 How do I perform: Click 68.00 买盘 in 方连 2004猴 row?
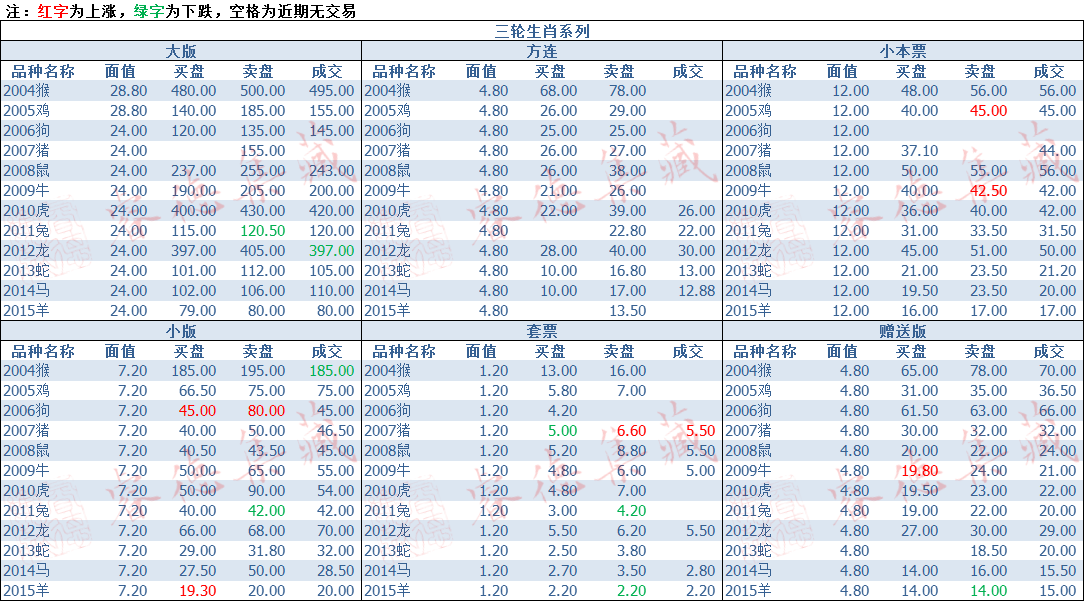pyautogui.click(x=559, y=91)
